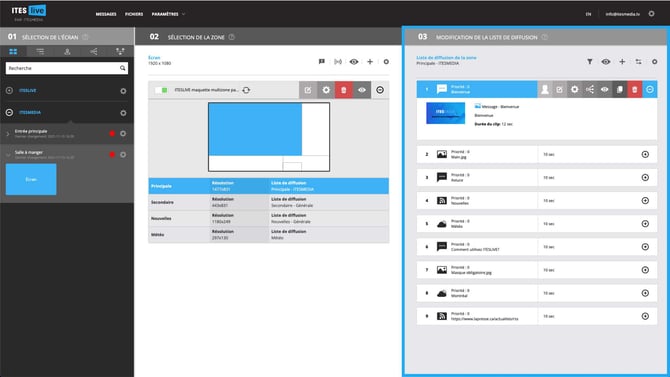Select the grid view tab in the screen selection panel
Screen dimensions: 670x377
click(13, 52)
